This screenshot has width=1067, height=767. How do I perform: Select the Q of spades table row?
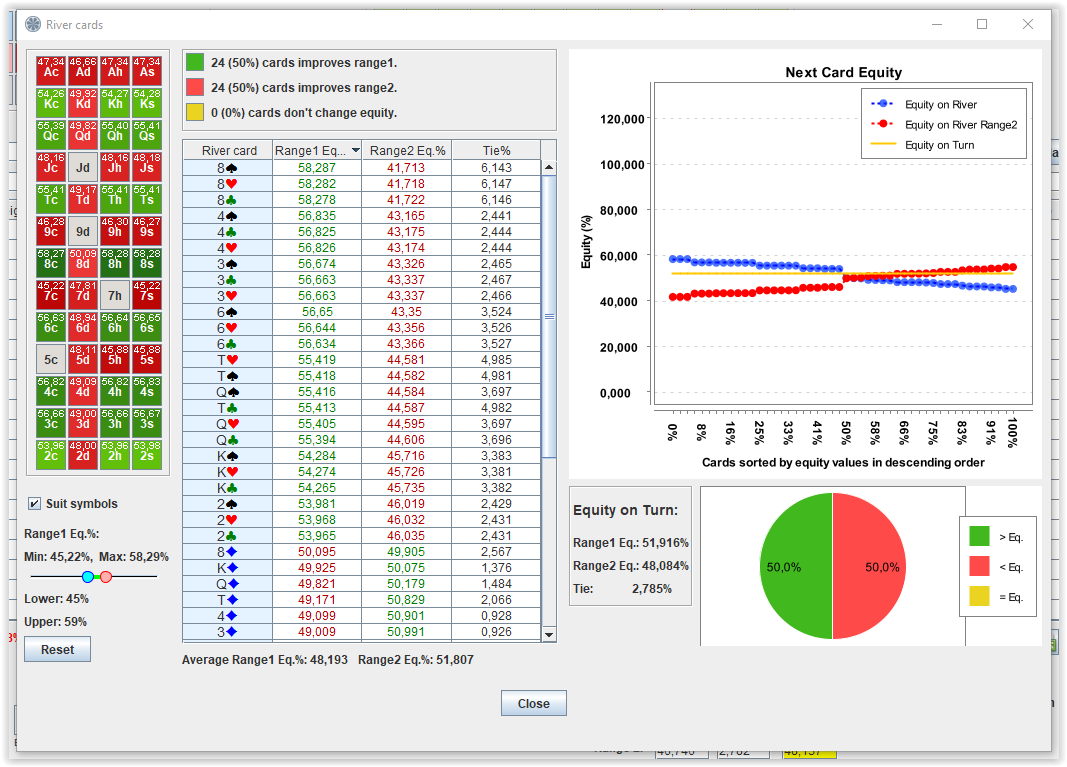(x=362, y=391)
